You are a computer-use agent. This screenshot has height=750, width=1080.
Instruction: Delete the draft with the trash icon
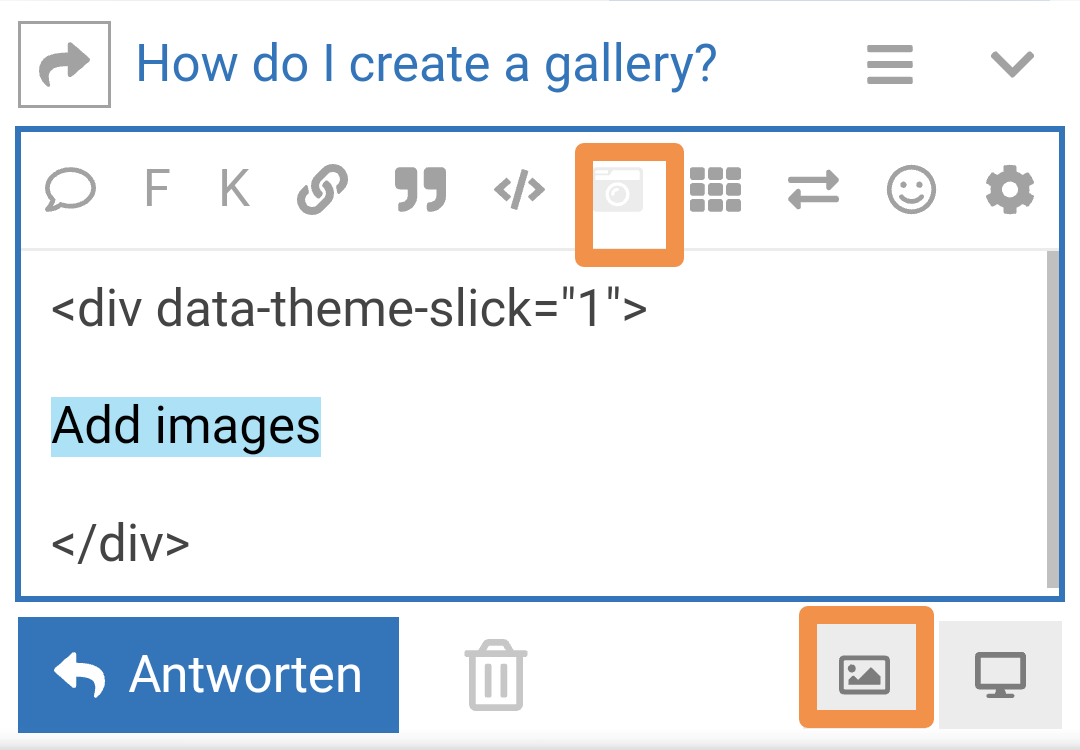[x=495, y=676]
